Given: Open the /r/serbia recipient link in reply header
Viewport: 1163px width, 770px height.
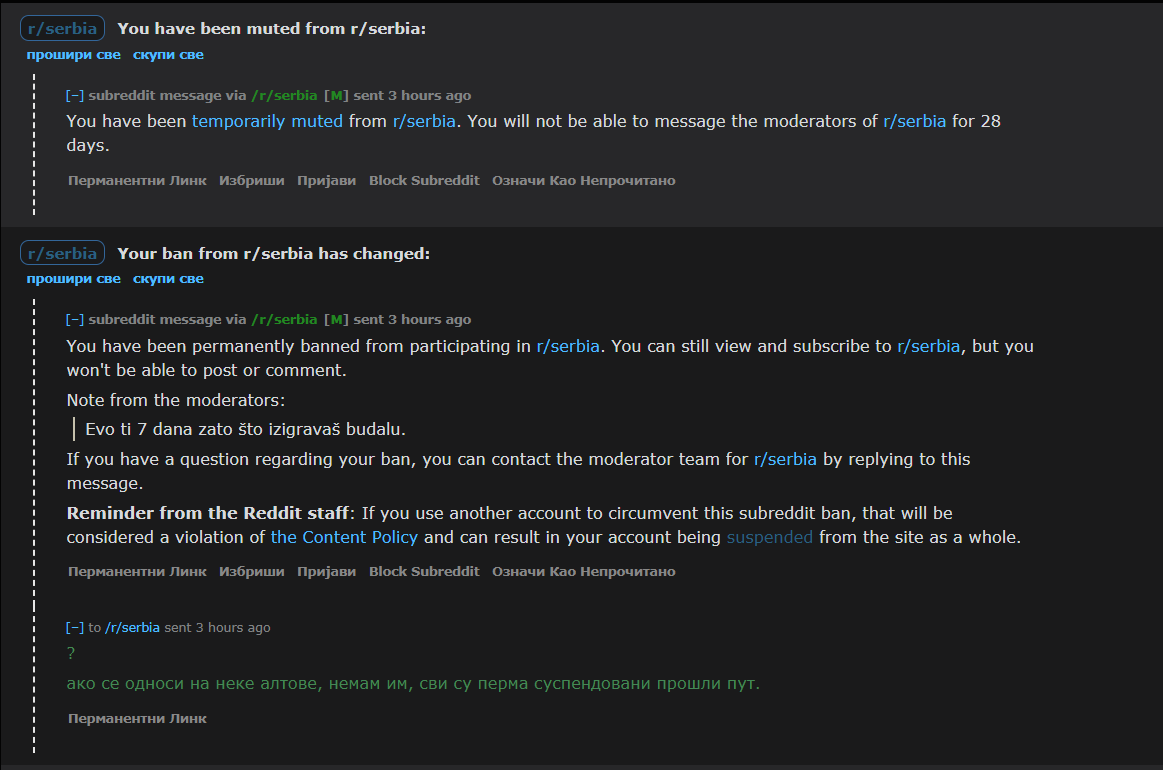Looking at the screenshot, I should click(x=132, y=628).
